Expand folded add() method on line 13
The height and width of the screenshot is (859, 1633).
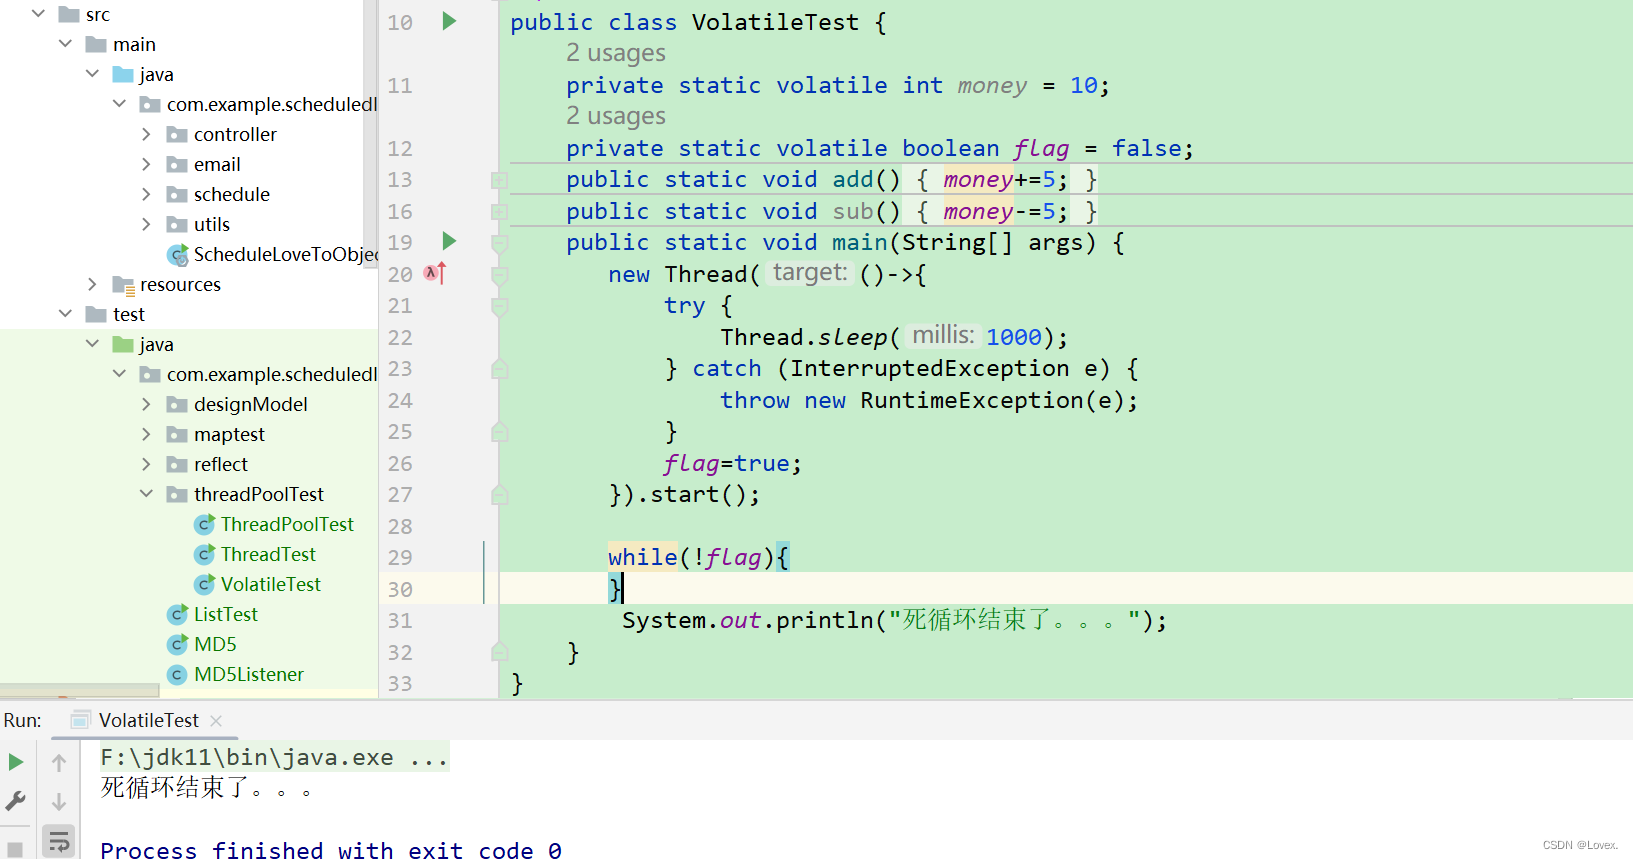pos(499,180)
